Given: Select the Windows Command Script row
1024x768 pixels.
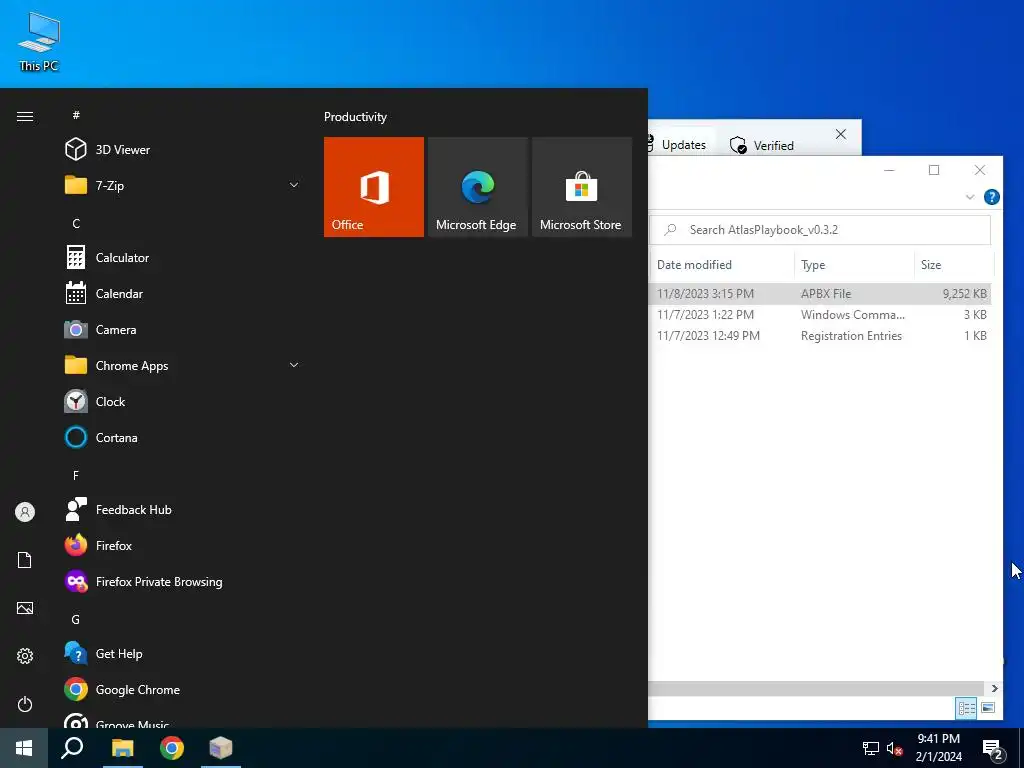Looking at the screenshot, I should tap(820, 315).
